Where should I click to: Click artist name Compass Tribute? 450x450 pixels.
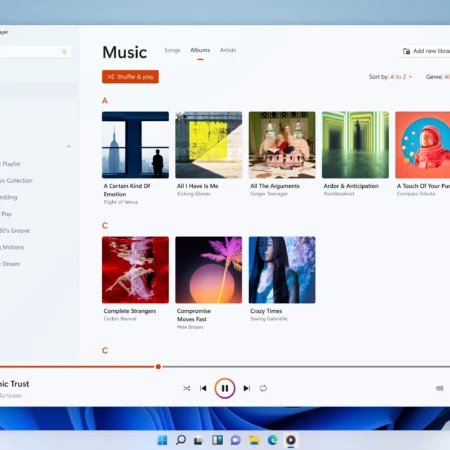416,194
